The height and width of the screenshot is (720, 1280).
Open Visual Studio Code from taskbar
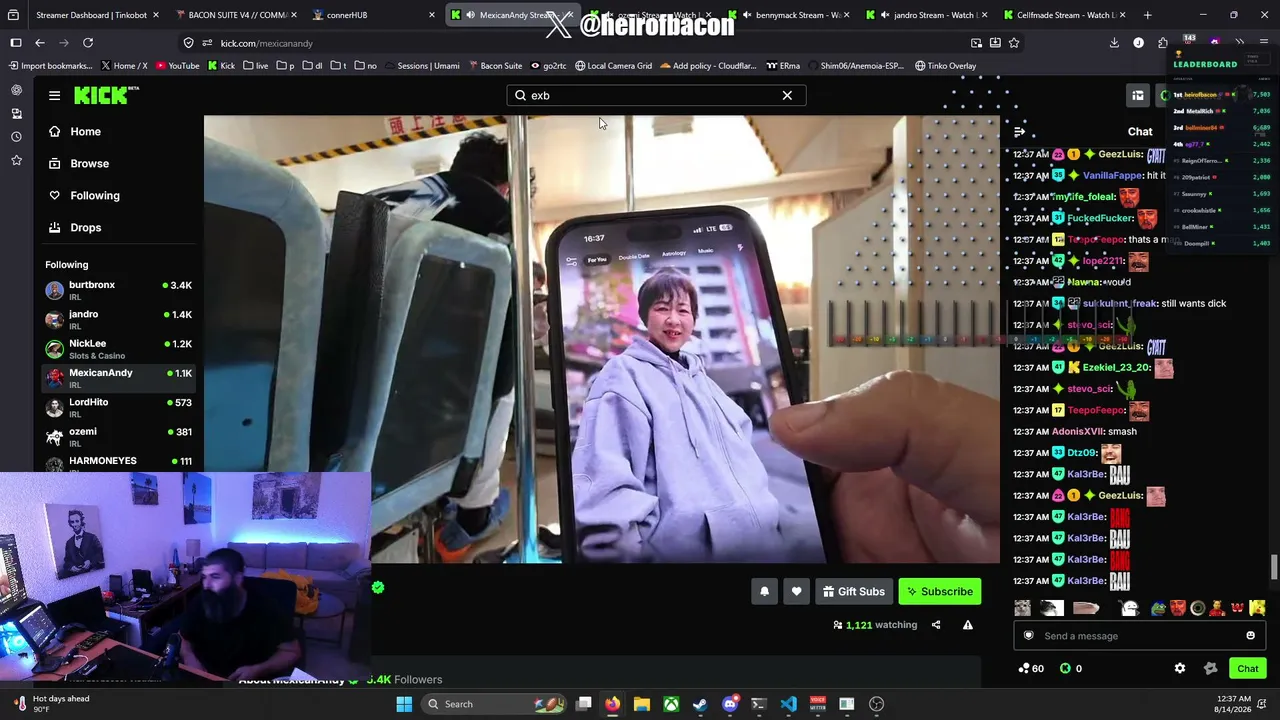(x=788, y=704)
